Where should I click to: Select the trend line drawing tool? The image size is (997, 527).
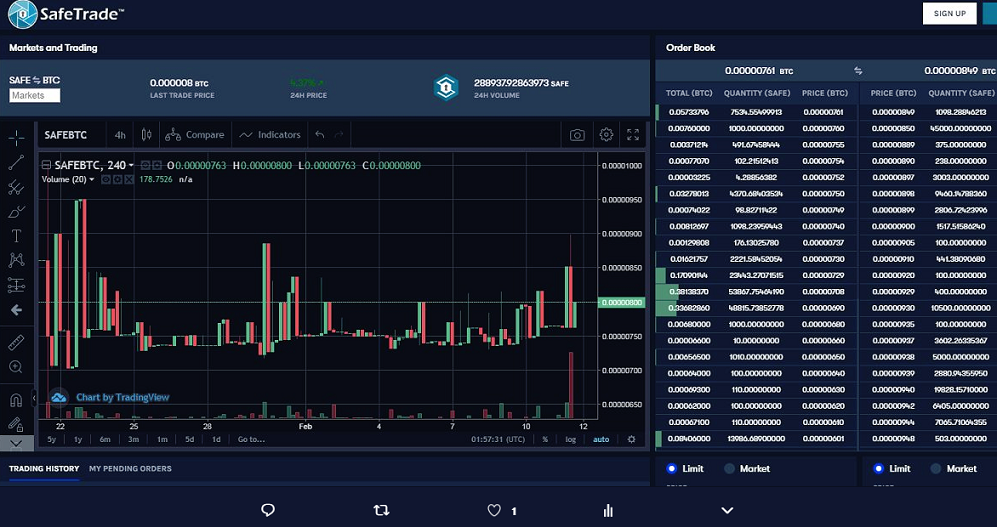[16, 163]
